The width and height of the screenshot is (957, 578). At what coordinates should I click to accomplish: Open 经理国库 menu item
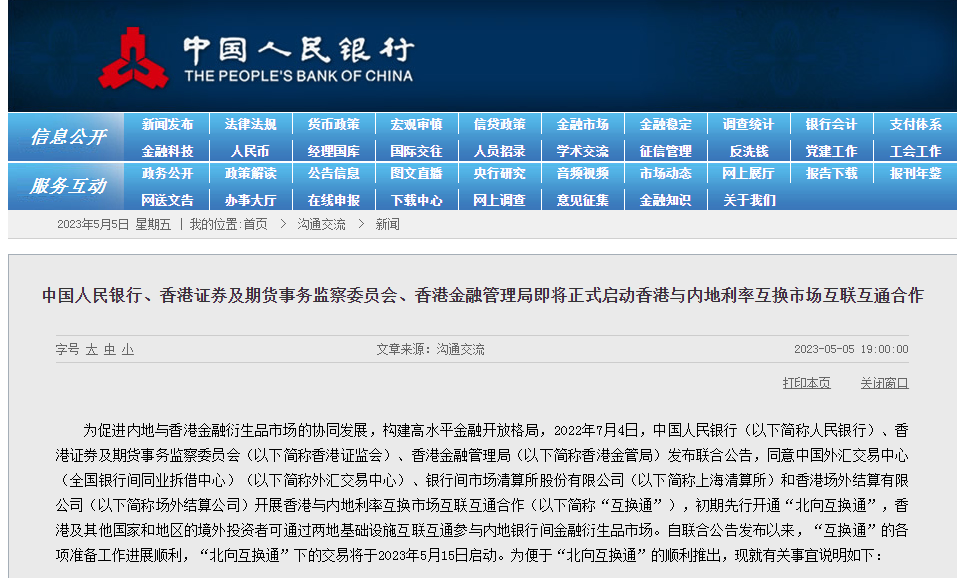333,151
